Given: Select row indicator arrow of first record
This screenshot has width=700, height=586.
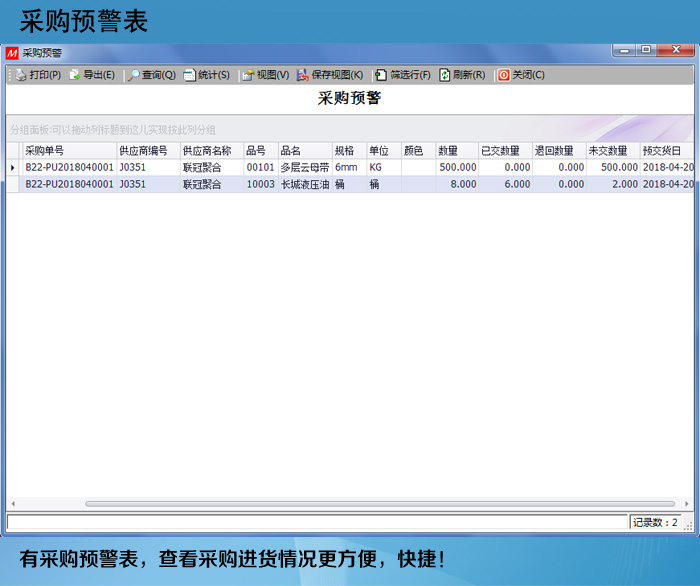Looking at the screenshot, I should [12, 168].
